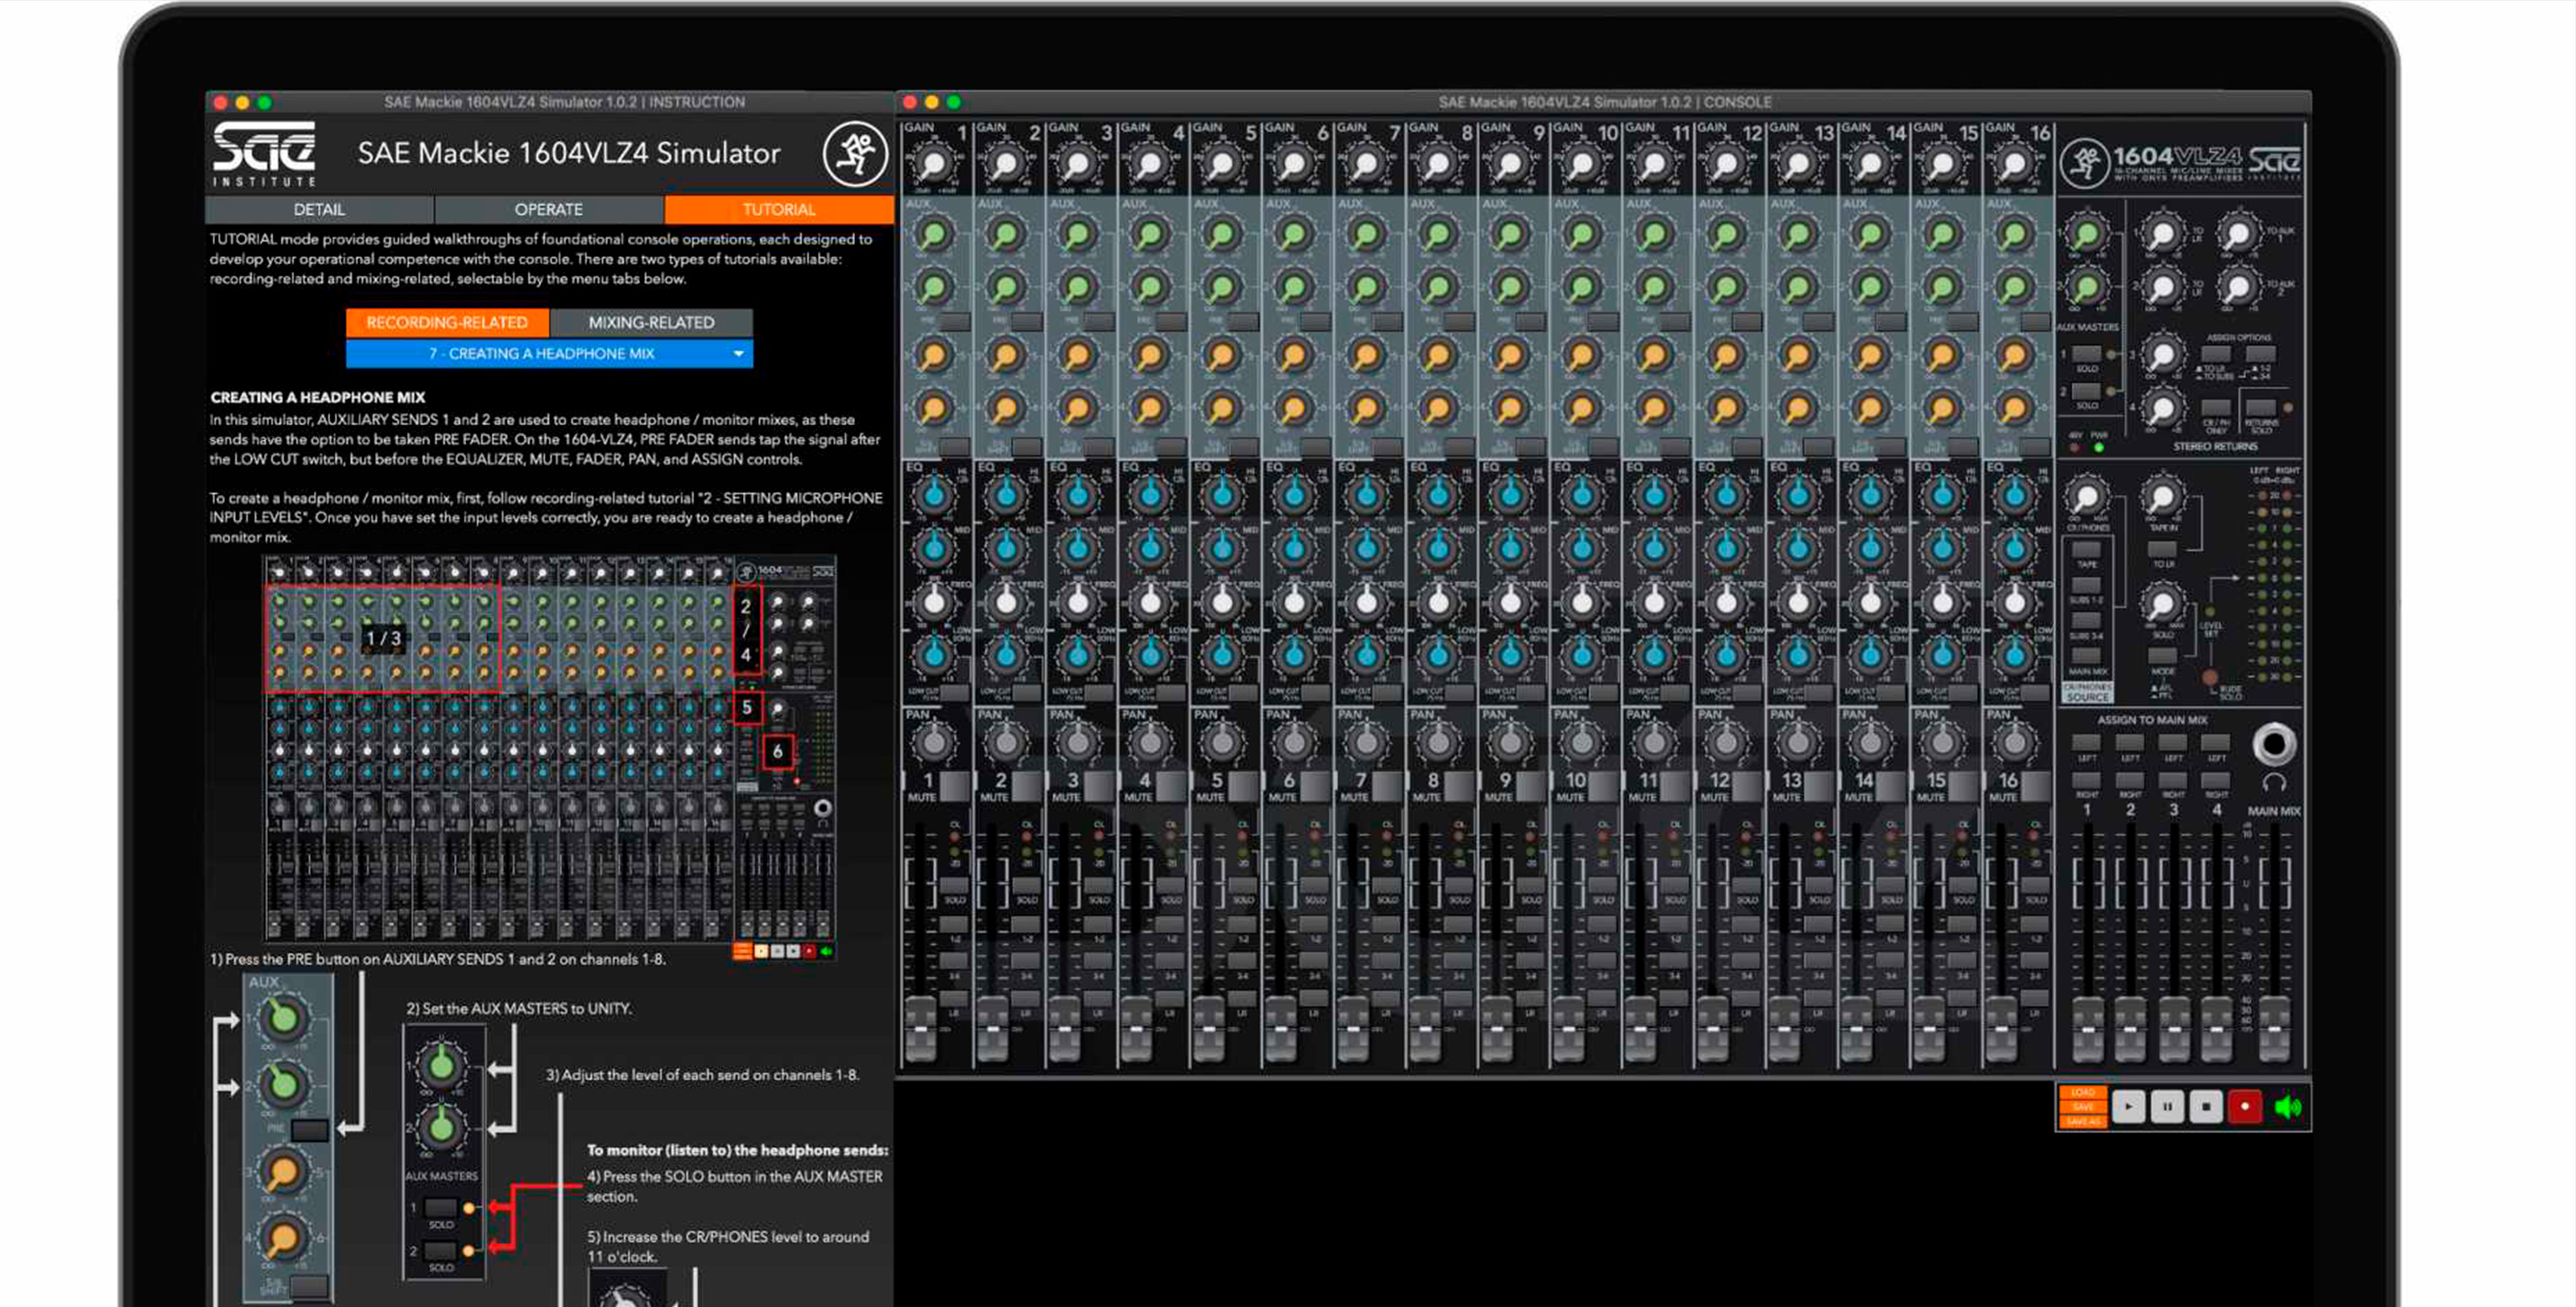Start playback with the play transport button
The height and width of the screenshot is (1307, 2576).
point(2128,1106)
